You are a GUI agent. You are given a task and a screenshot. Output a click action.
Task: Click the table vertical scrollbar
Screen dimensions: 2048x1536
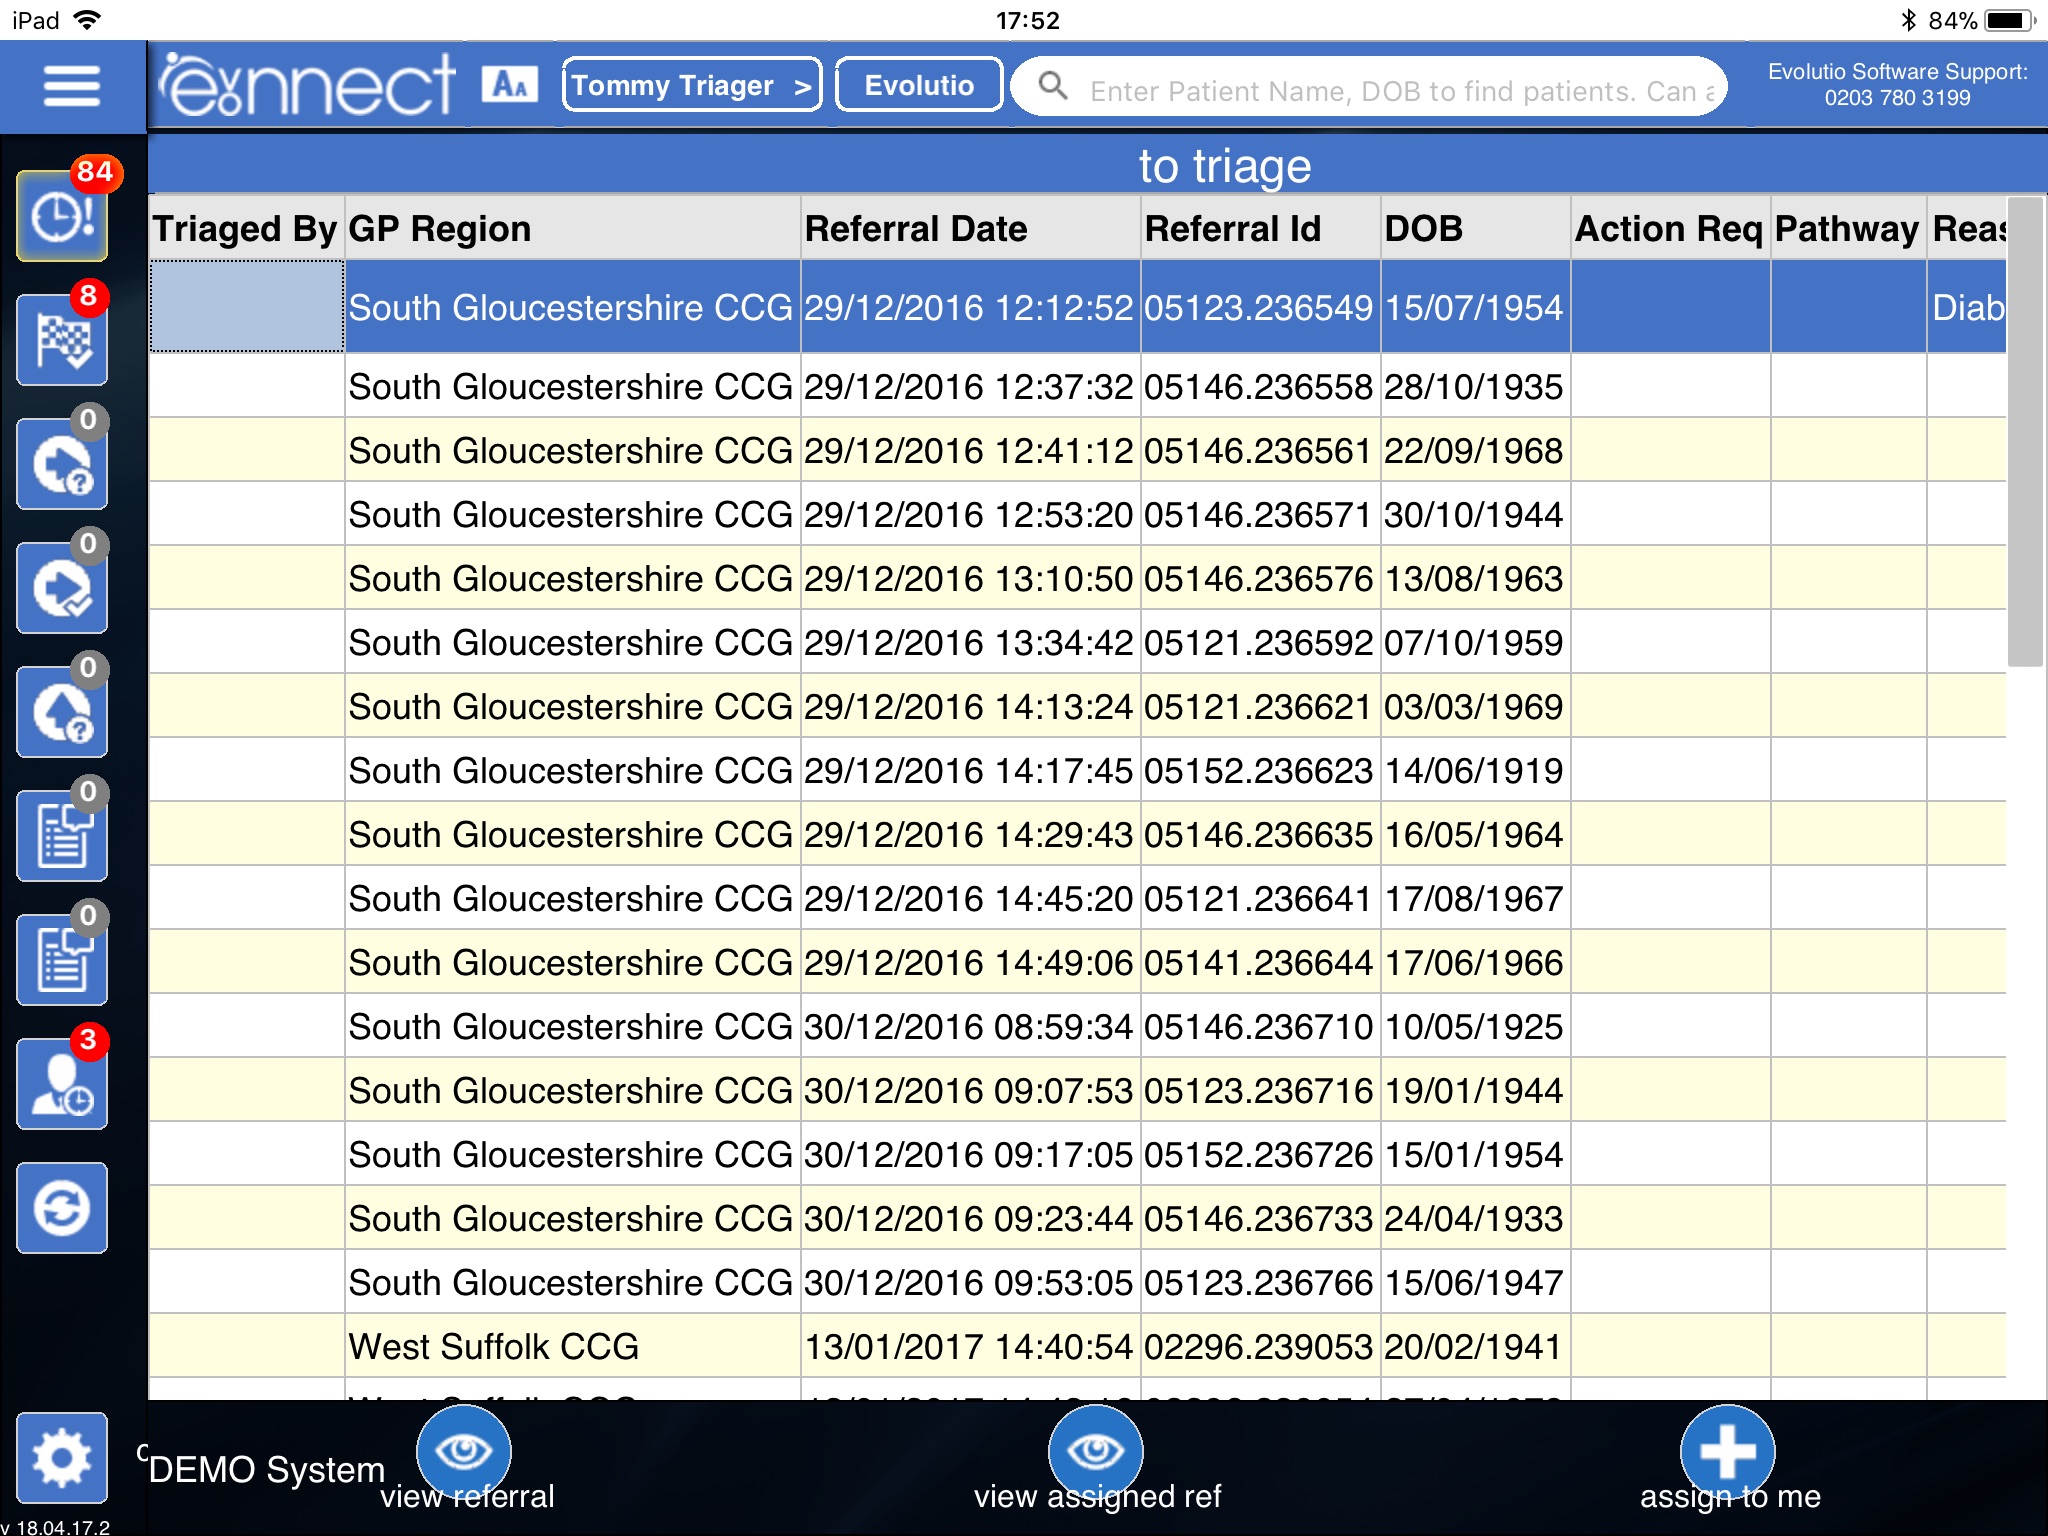click(2026, 432)
